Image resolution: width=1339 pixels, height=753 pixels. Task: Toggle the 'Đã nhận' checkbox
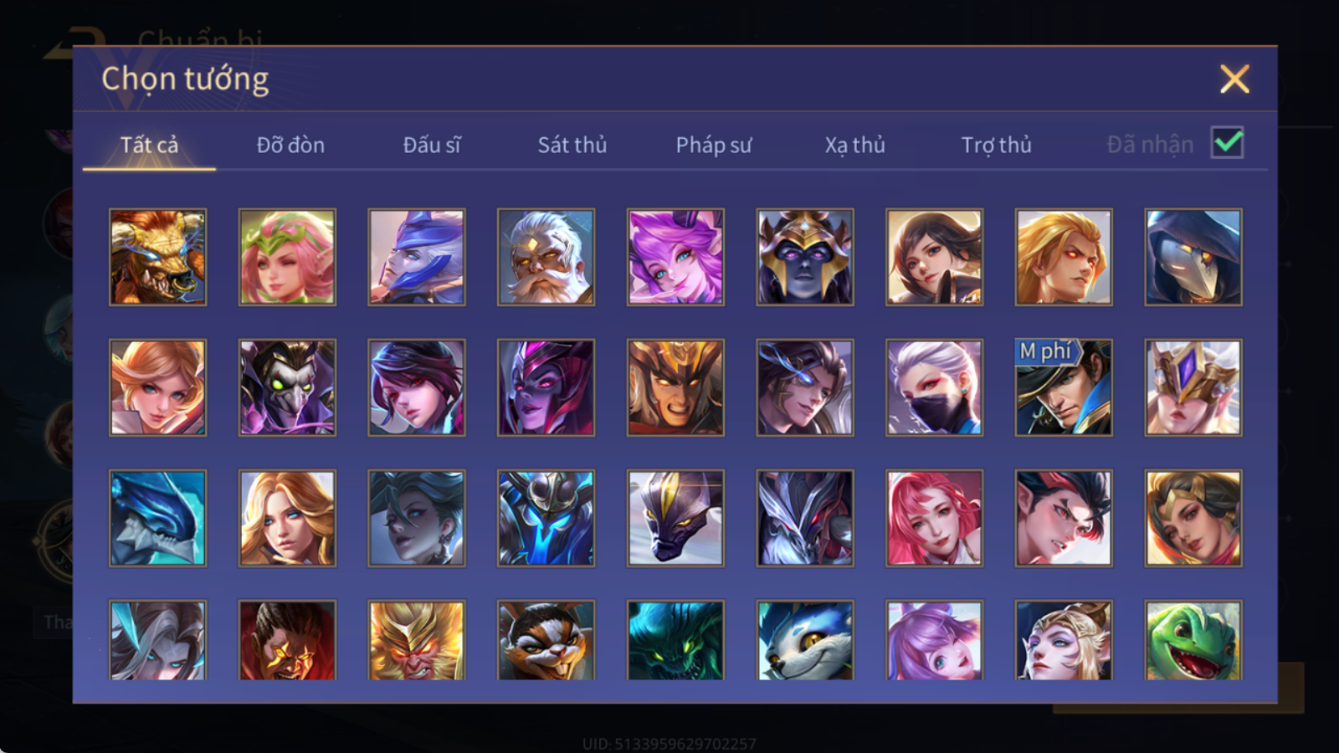1227,143
